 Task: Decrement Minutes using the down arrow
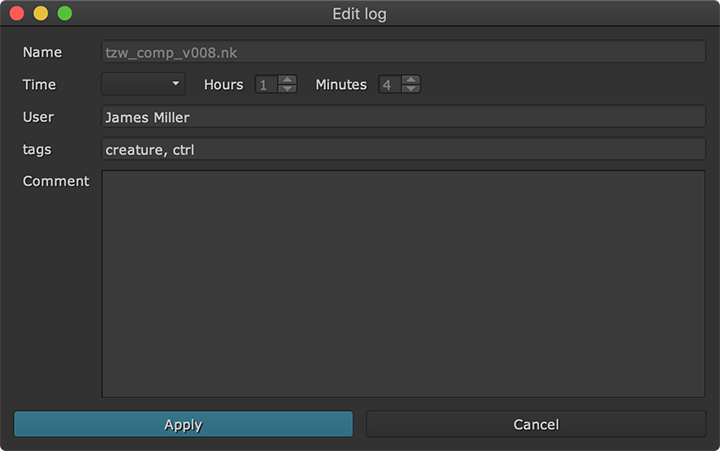click(x=411, y=90)
